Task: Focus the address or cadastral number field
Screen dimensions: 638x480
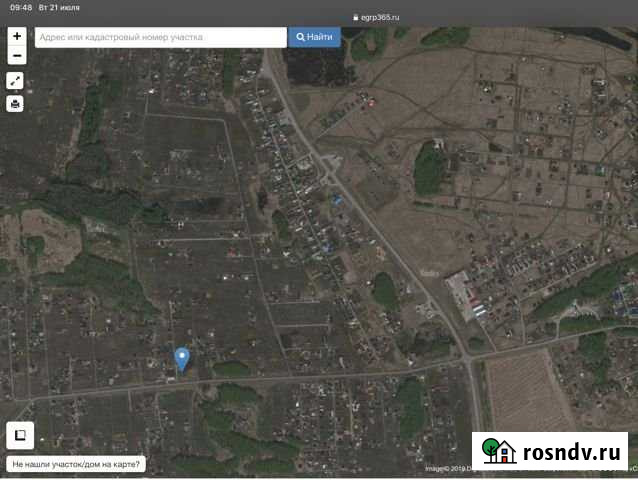Action: coord(160,37)
